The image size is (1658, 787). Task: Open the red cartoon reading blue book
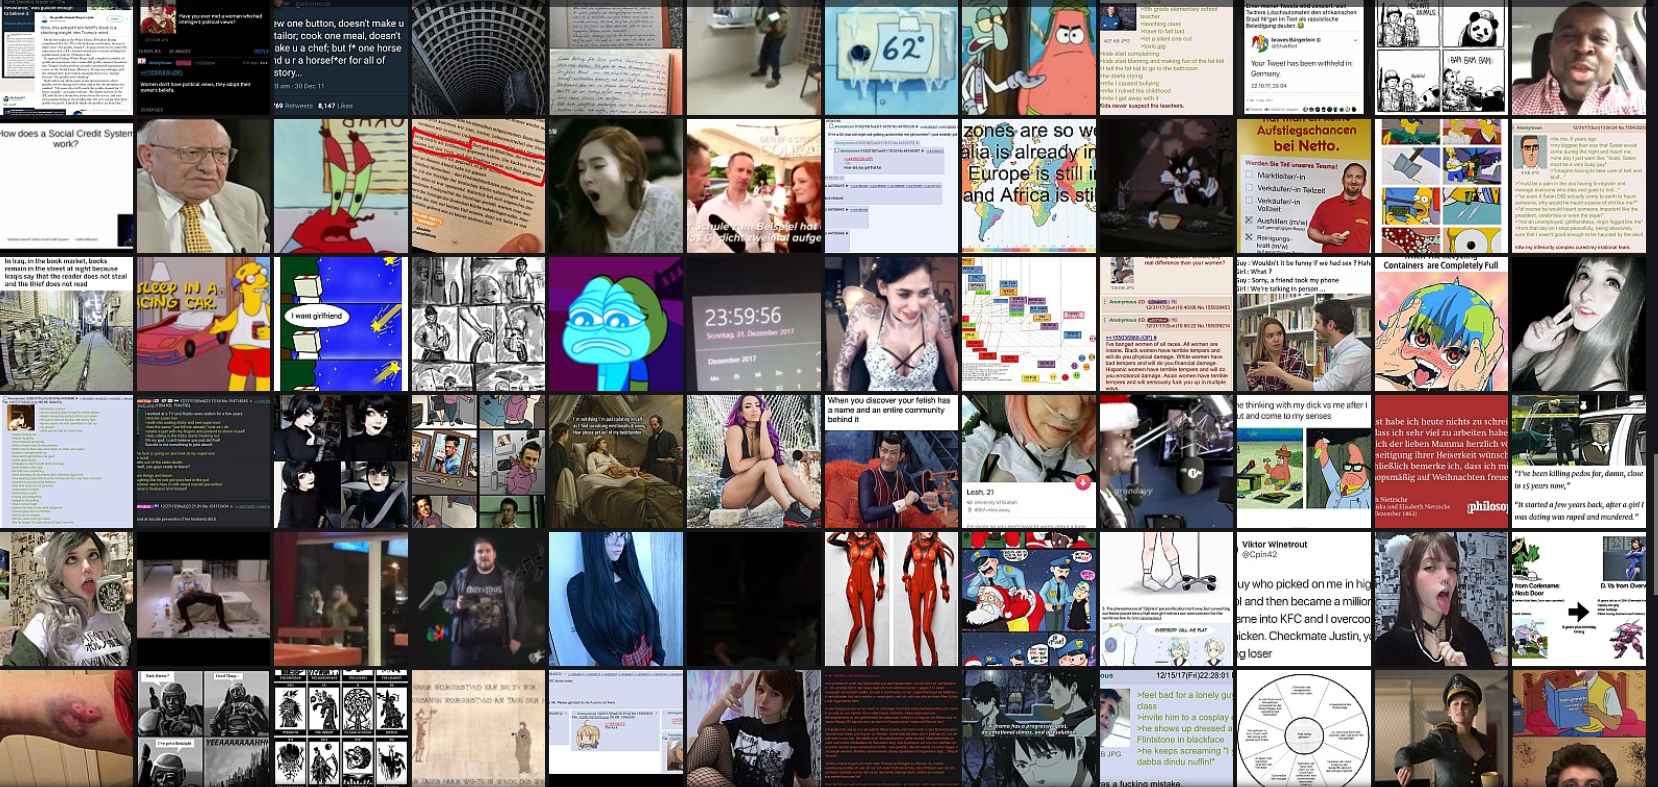[x=1579, y=728]
